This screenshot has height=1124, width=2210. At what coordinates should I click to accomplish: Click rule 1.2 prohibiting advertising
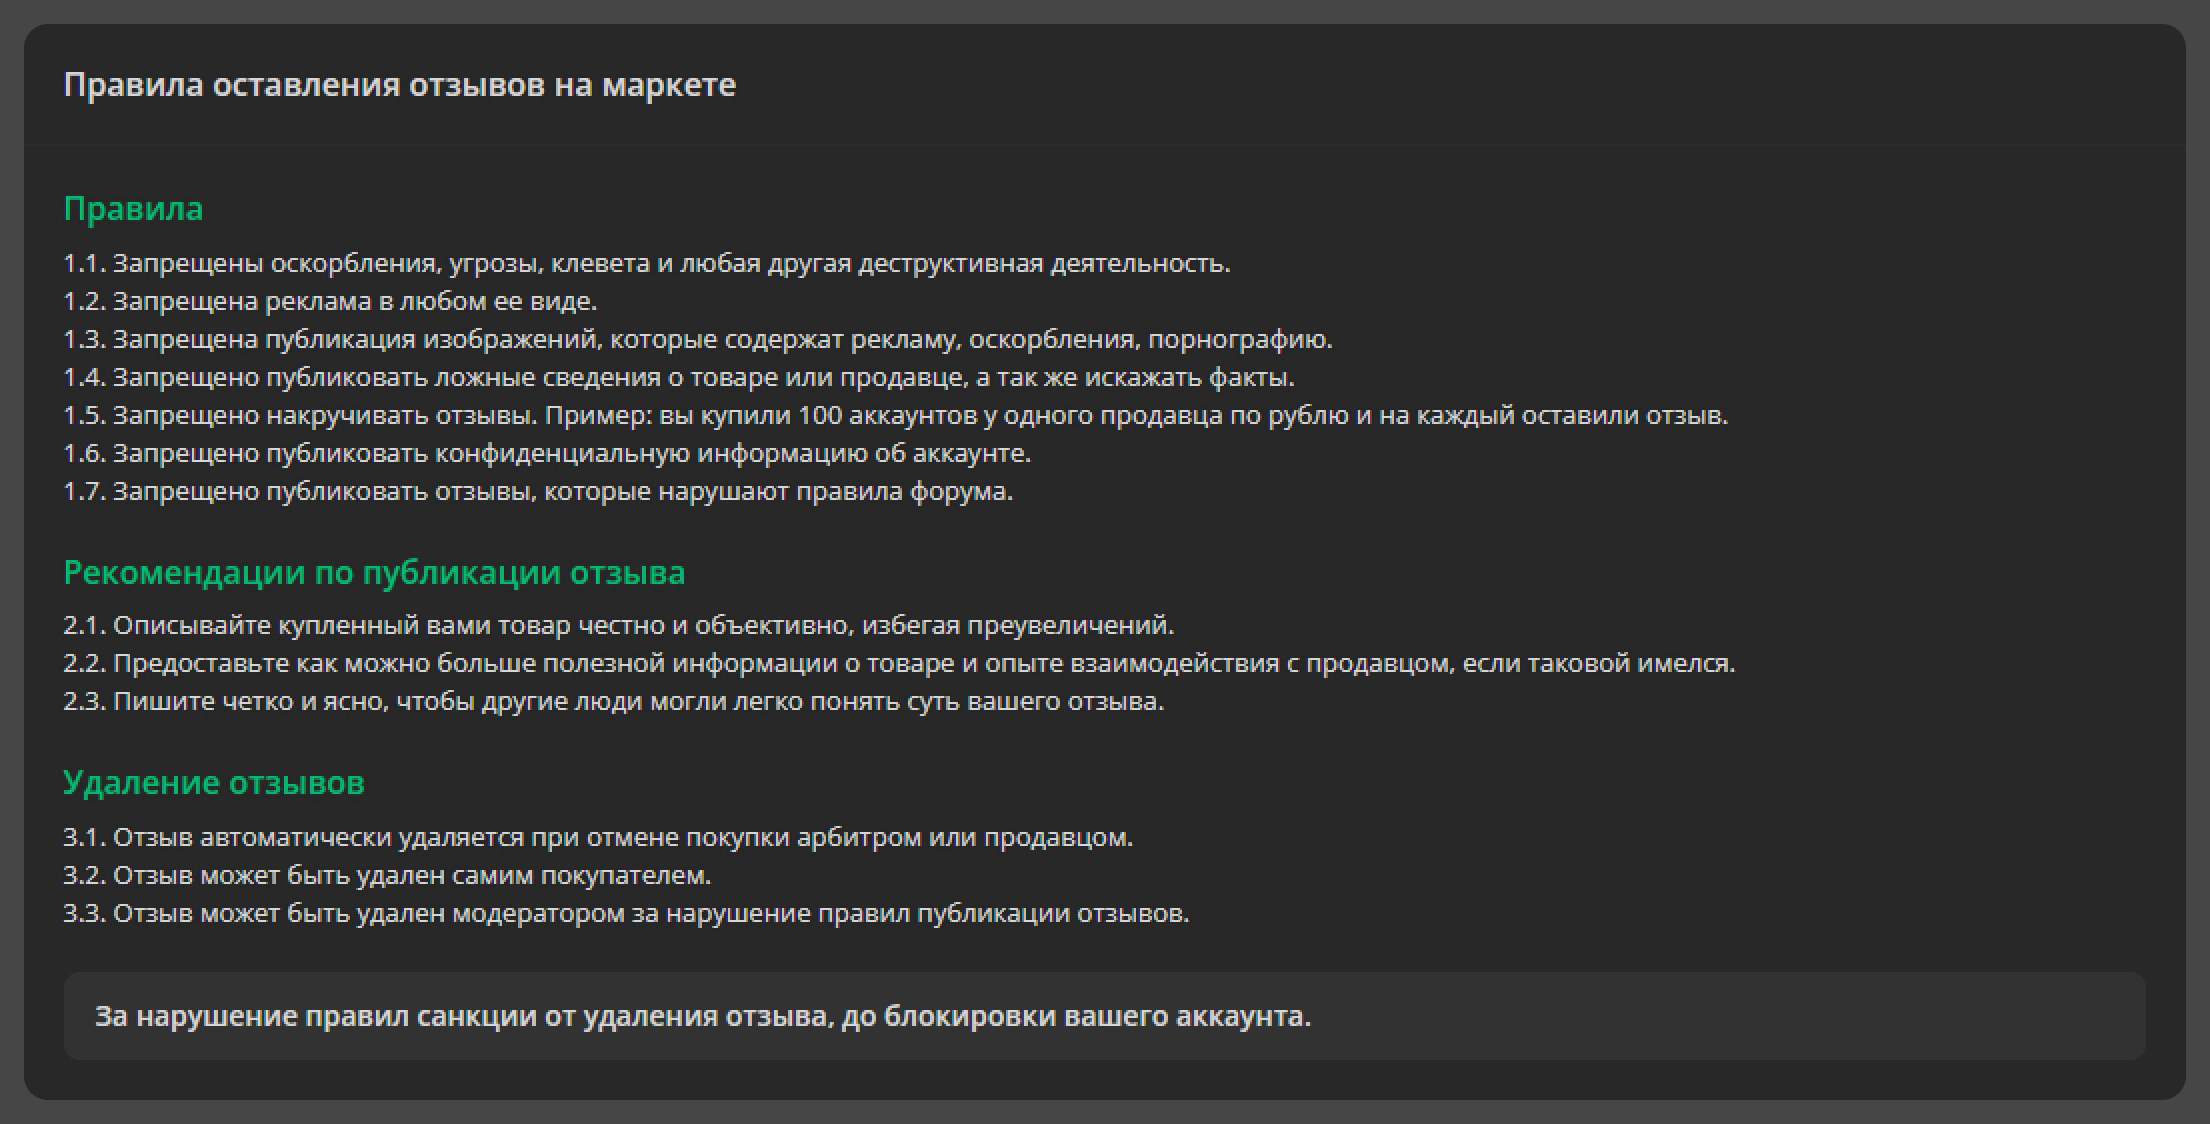pyautogui.click(x=330, y=301)
